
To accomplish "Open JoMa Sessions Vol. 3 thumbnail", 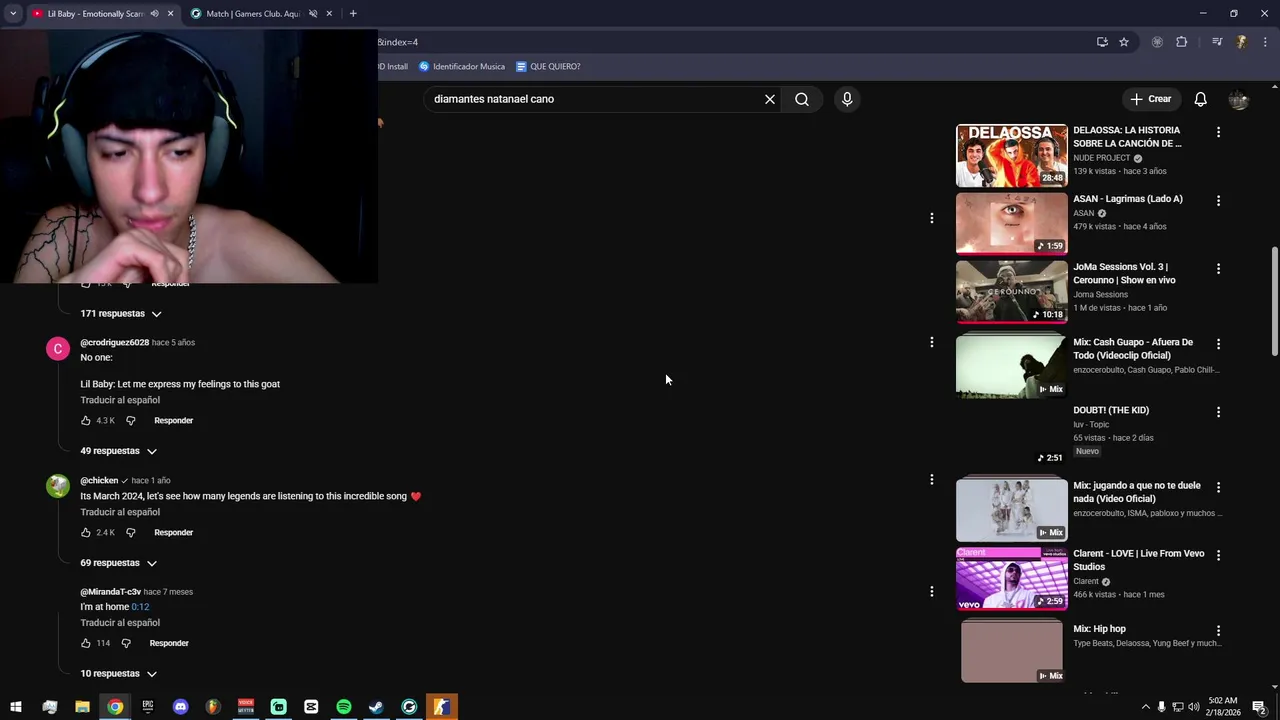I will tap(1012, 292).
